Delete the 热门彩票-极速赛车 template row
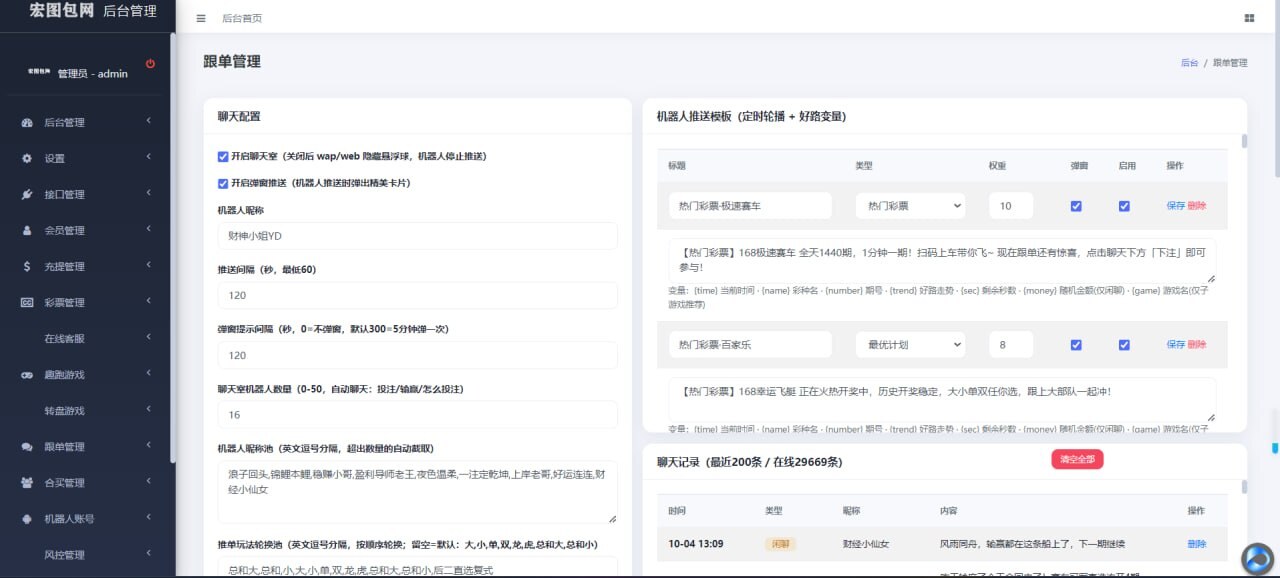The height and width of the screenshot is (578, 1280). 1197,206
